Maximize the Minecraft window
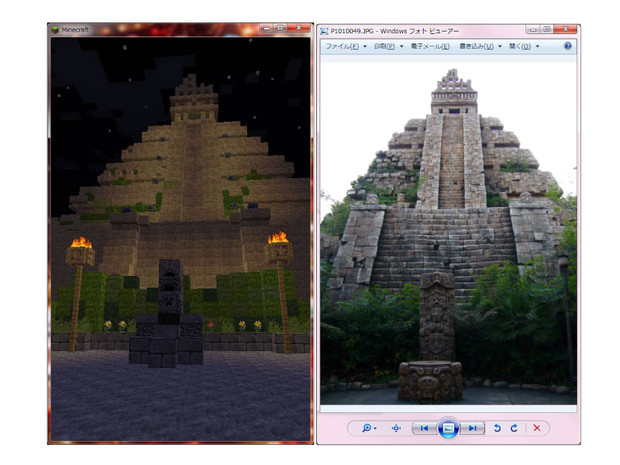This screenshot has width=620, height=465. (280, 28)
